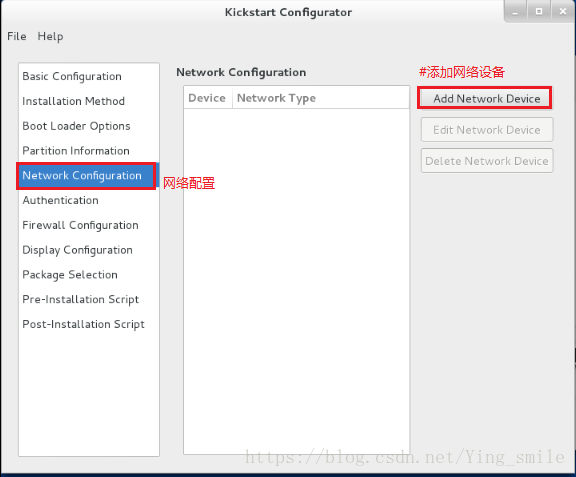Go to Package Selection section
Image resolution: width=576 pixels, height=477 pixels.
(89, 275)
